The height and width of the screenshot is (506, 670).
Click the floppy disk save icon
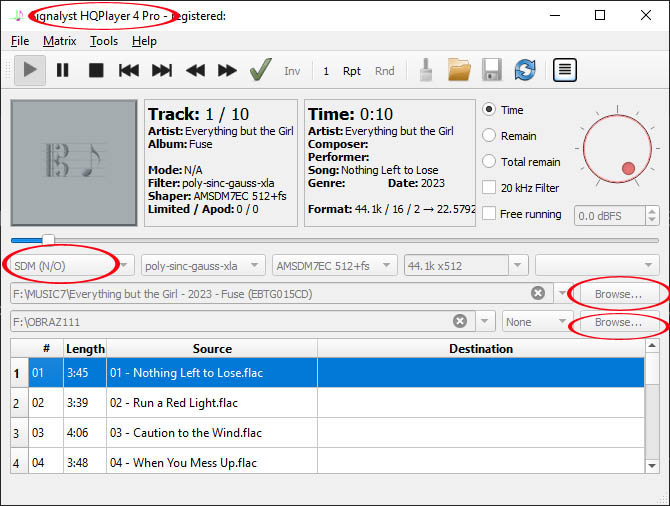492,70
